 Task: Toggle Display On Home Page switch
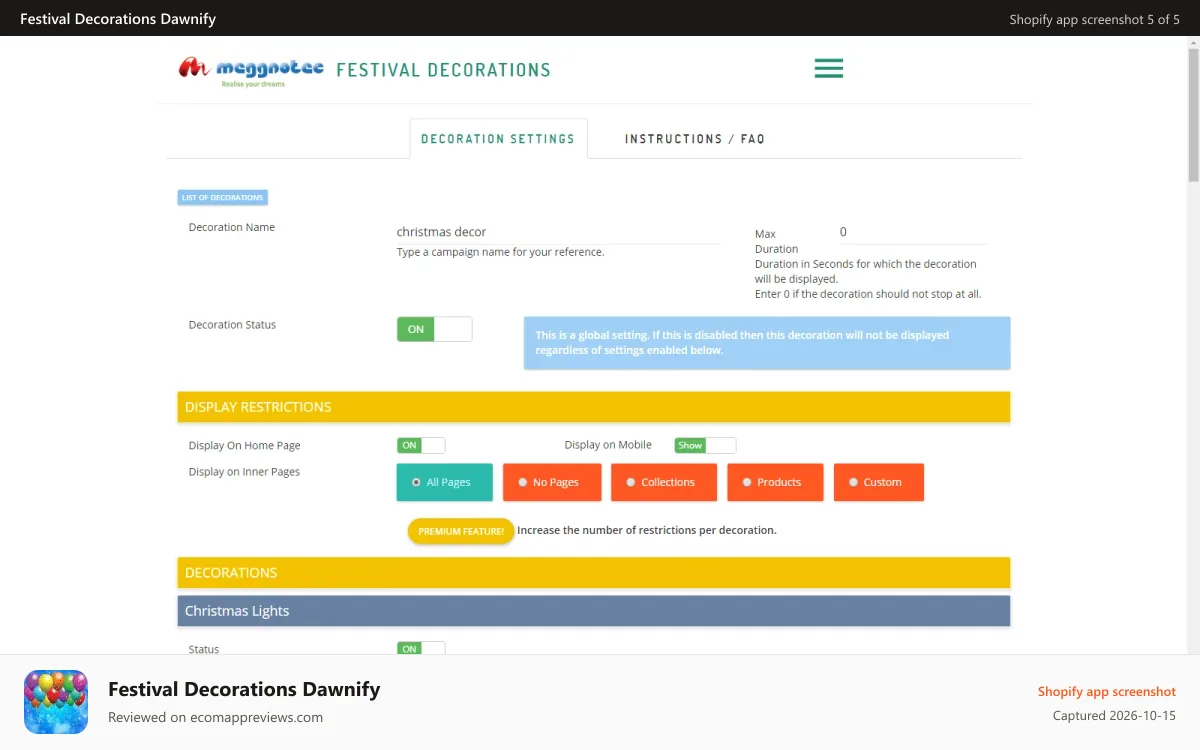pos(421,445)
